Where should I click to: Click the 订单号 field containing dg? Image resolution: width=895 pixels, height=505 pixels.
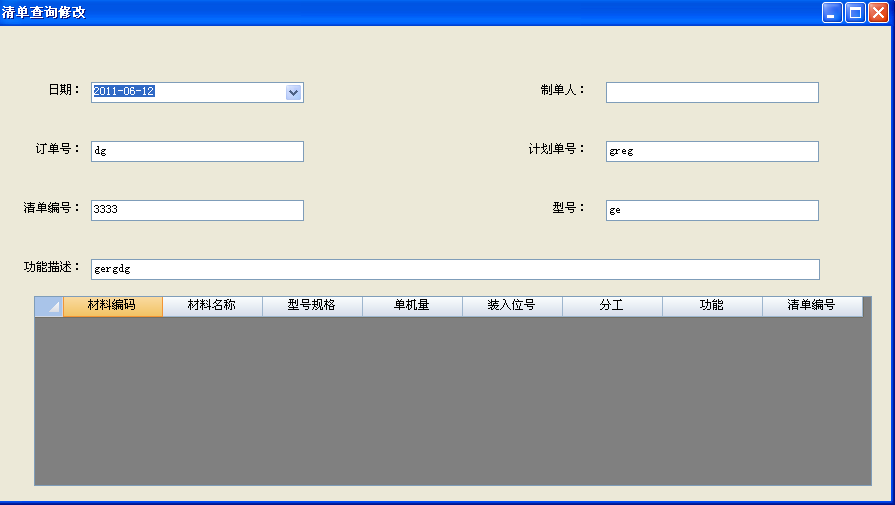[x=197, y=151]
